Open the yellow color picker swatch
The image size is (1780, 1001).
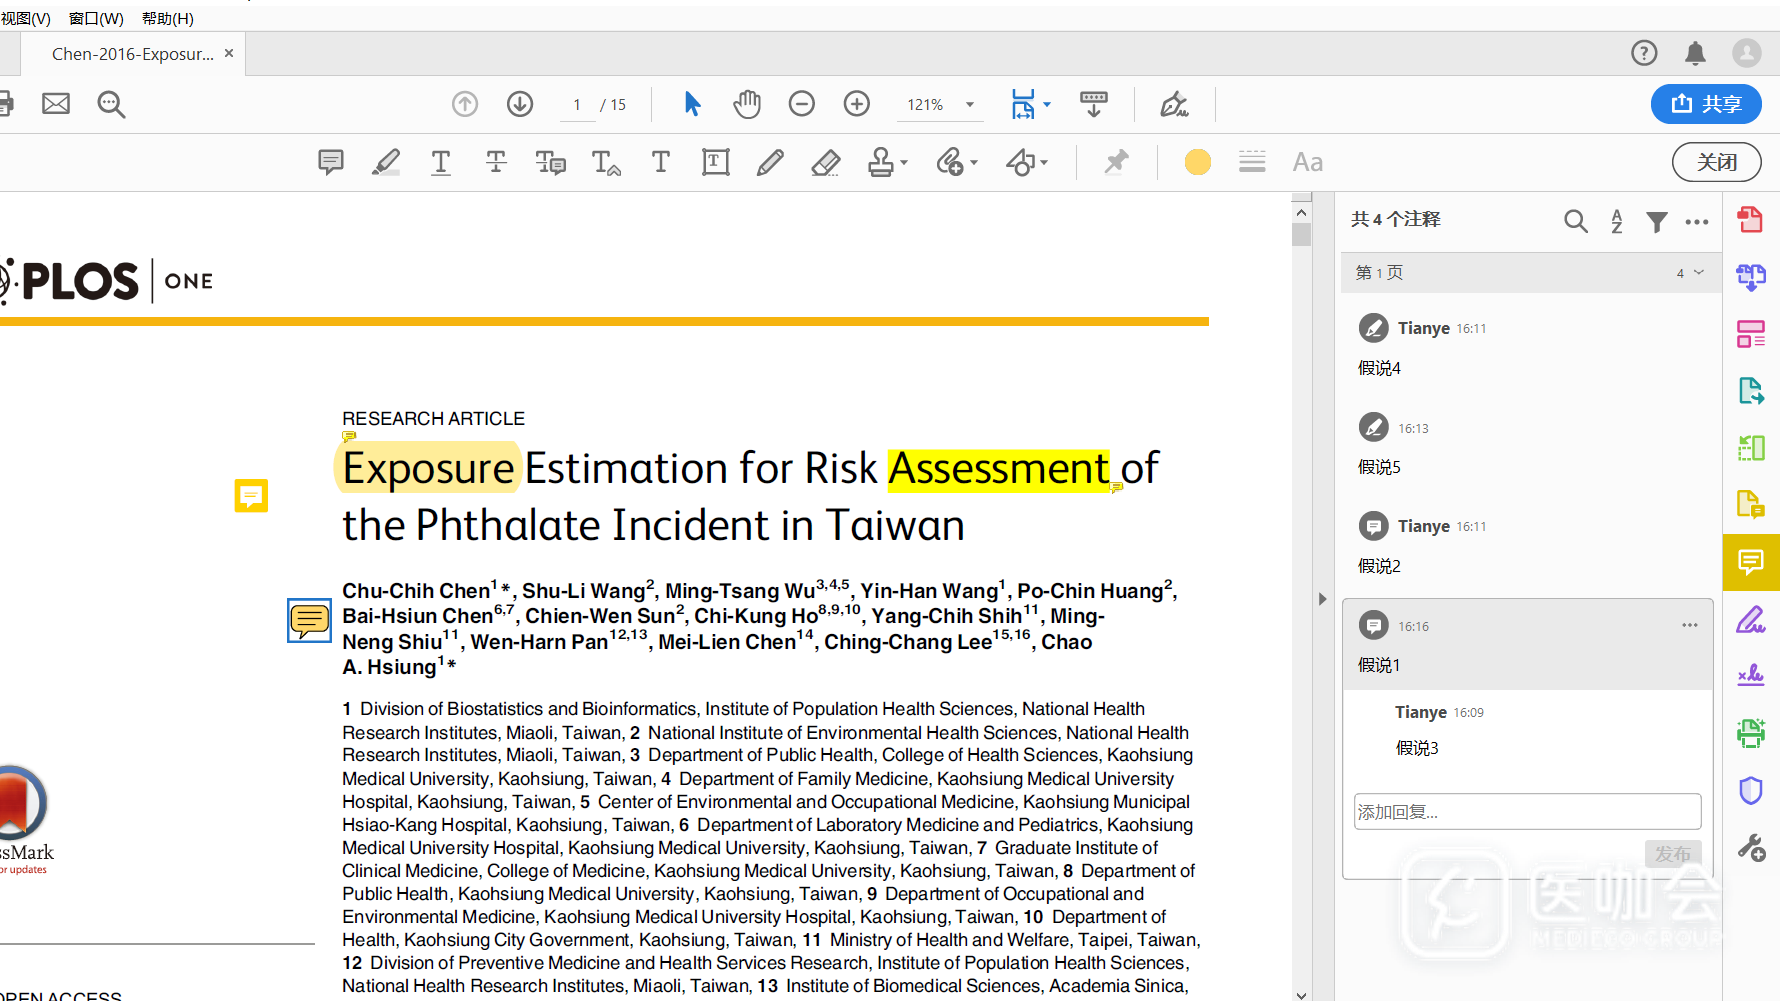click(x=1197, y=162)
